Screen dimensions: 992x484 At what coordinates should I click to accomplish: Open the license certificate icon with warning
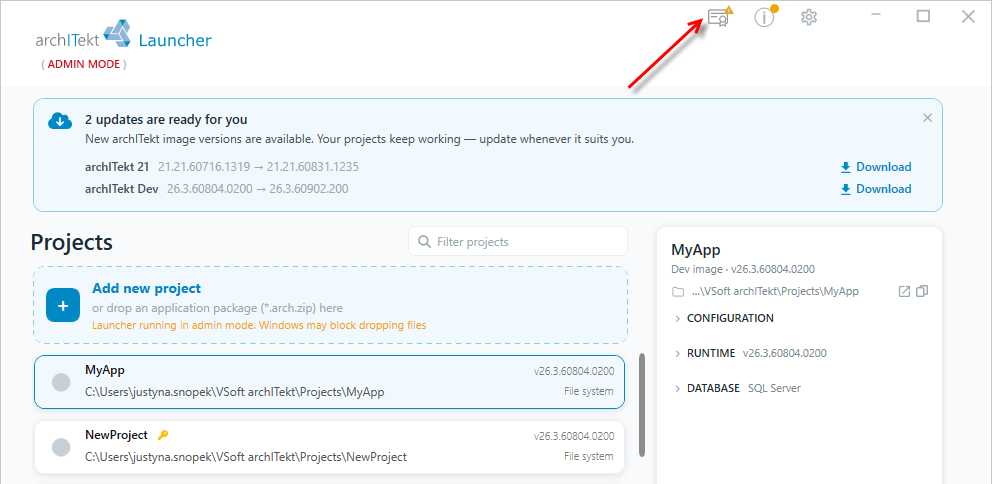[719, 17]
